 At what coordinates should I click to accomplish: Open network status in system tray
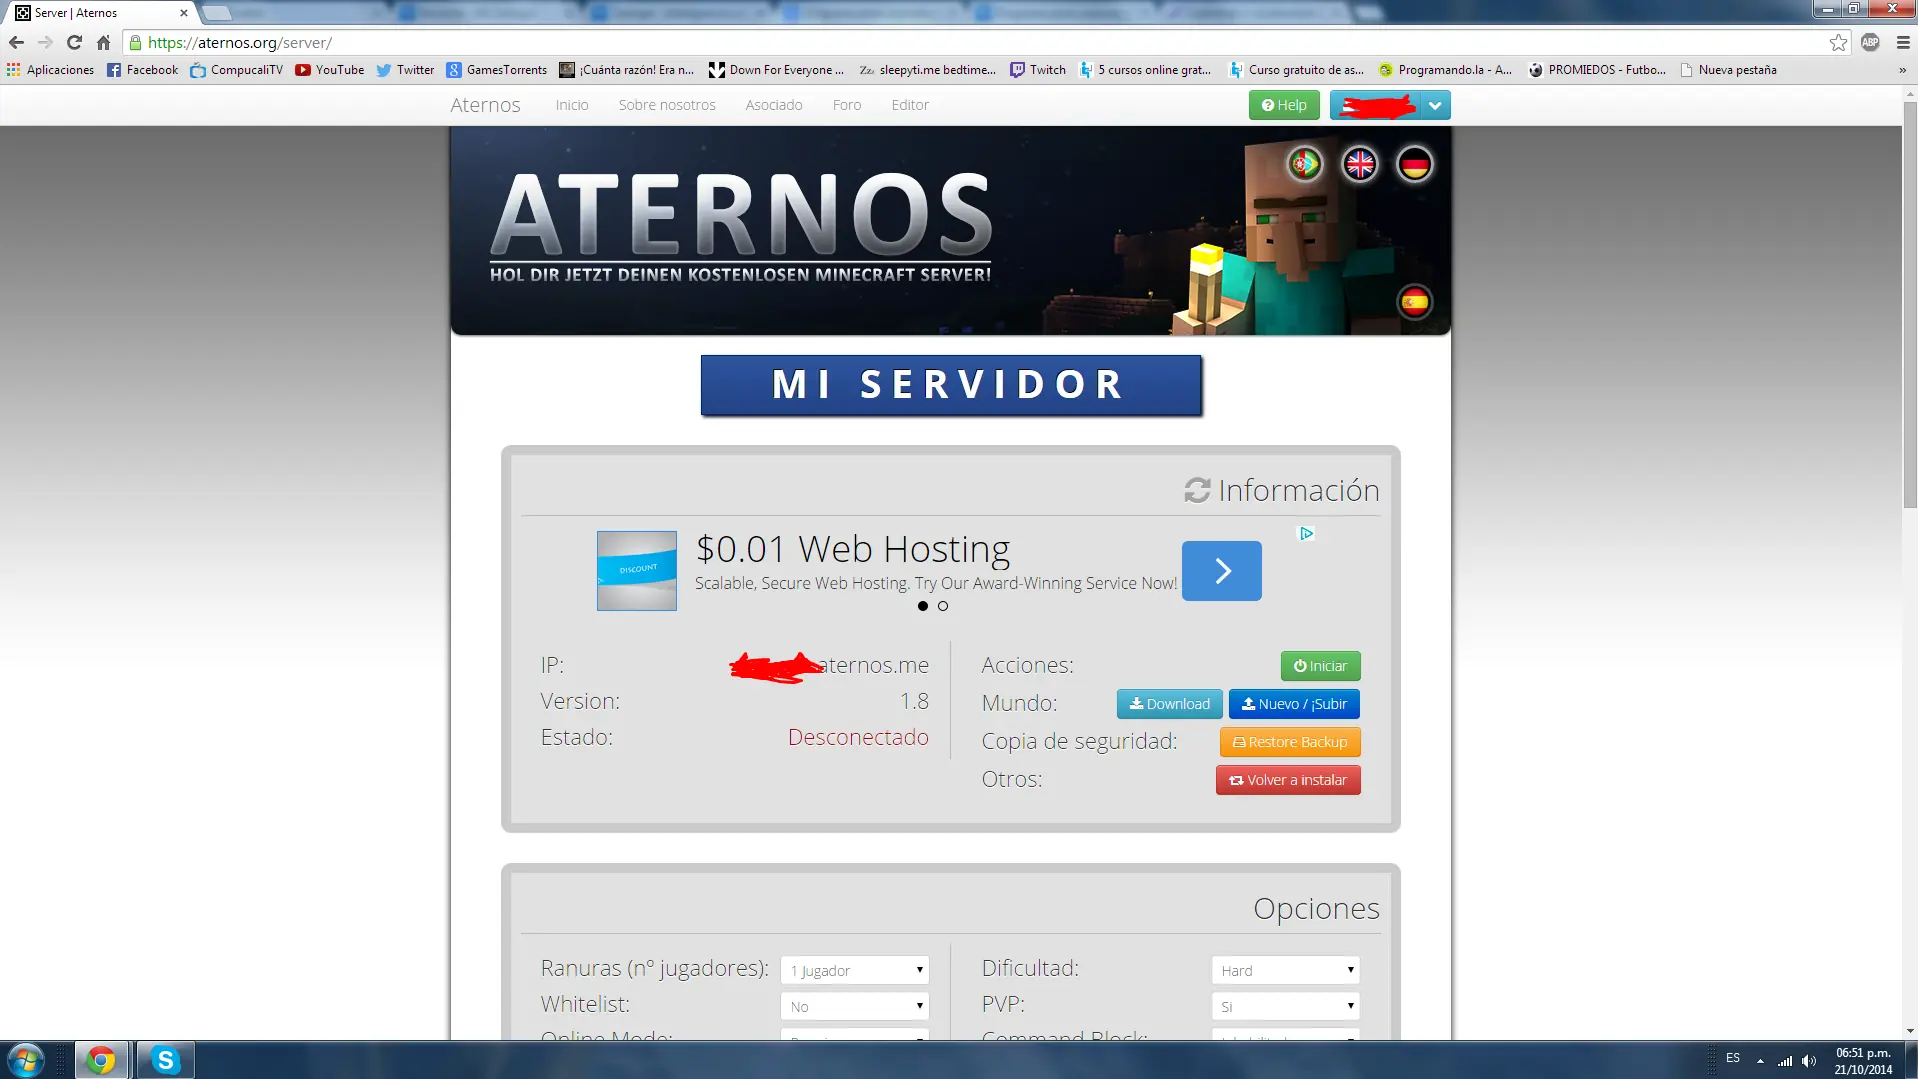pos(1785,1060)
